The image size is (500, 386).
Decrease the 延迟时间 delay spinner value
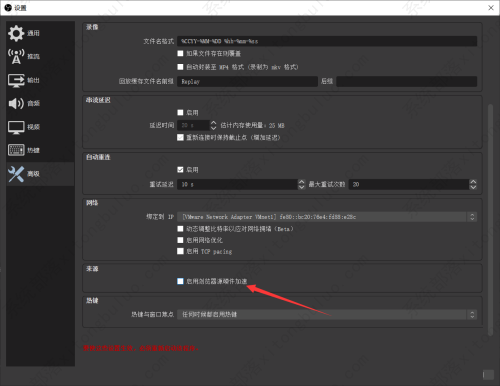(x=213, y=128)
